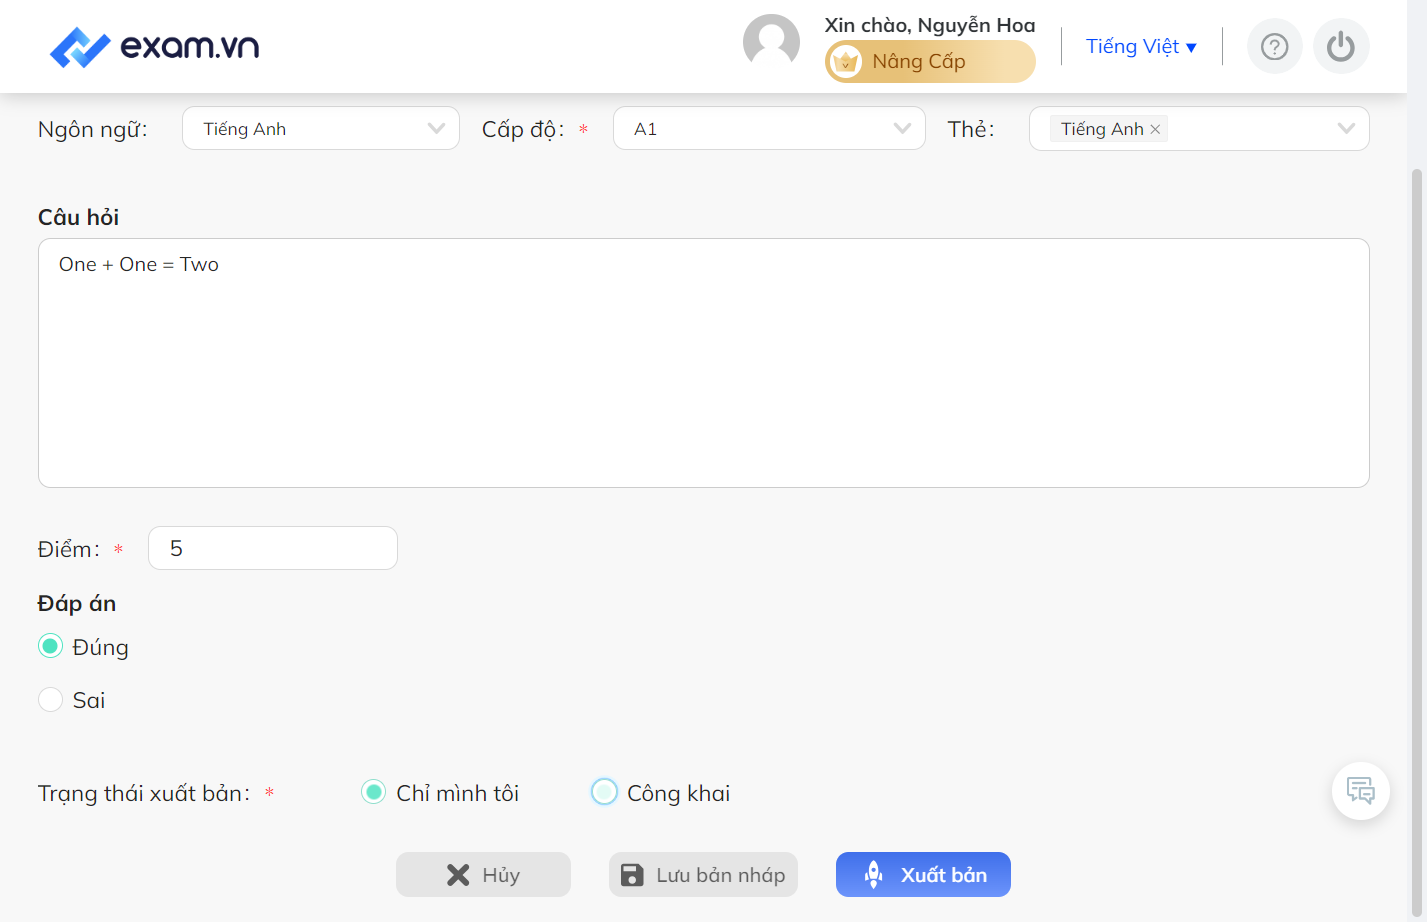Image resolution: width=1427 pixels, height=922 pixels.
Task: Click Lưu bản nháp to save draft
Action: [703, 875]
